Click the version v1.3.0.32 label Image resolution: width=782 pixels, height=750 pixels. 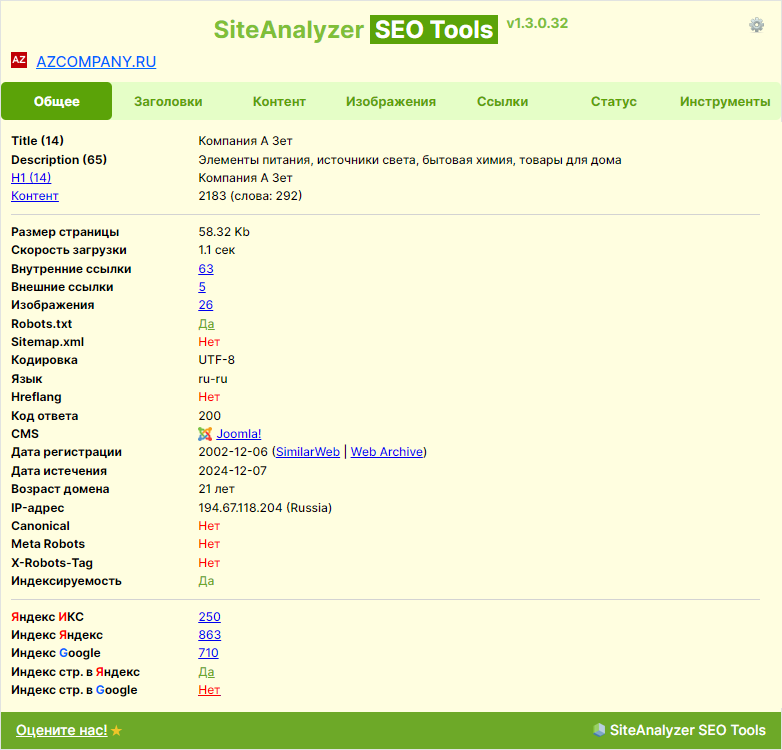coord(537,23)
